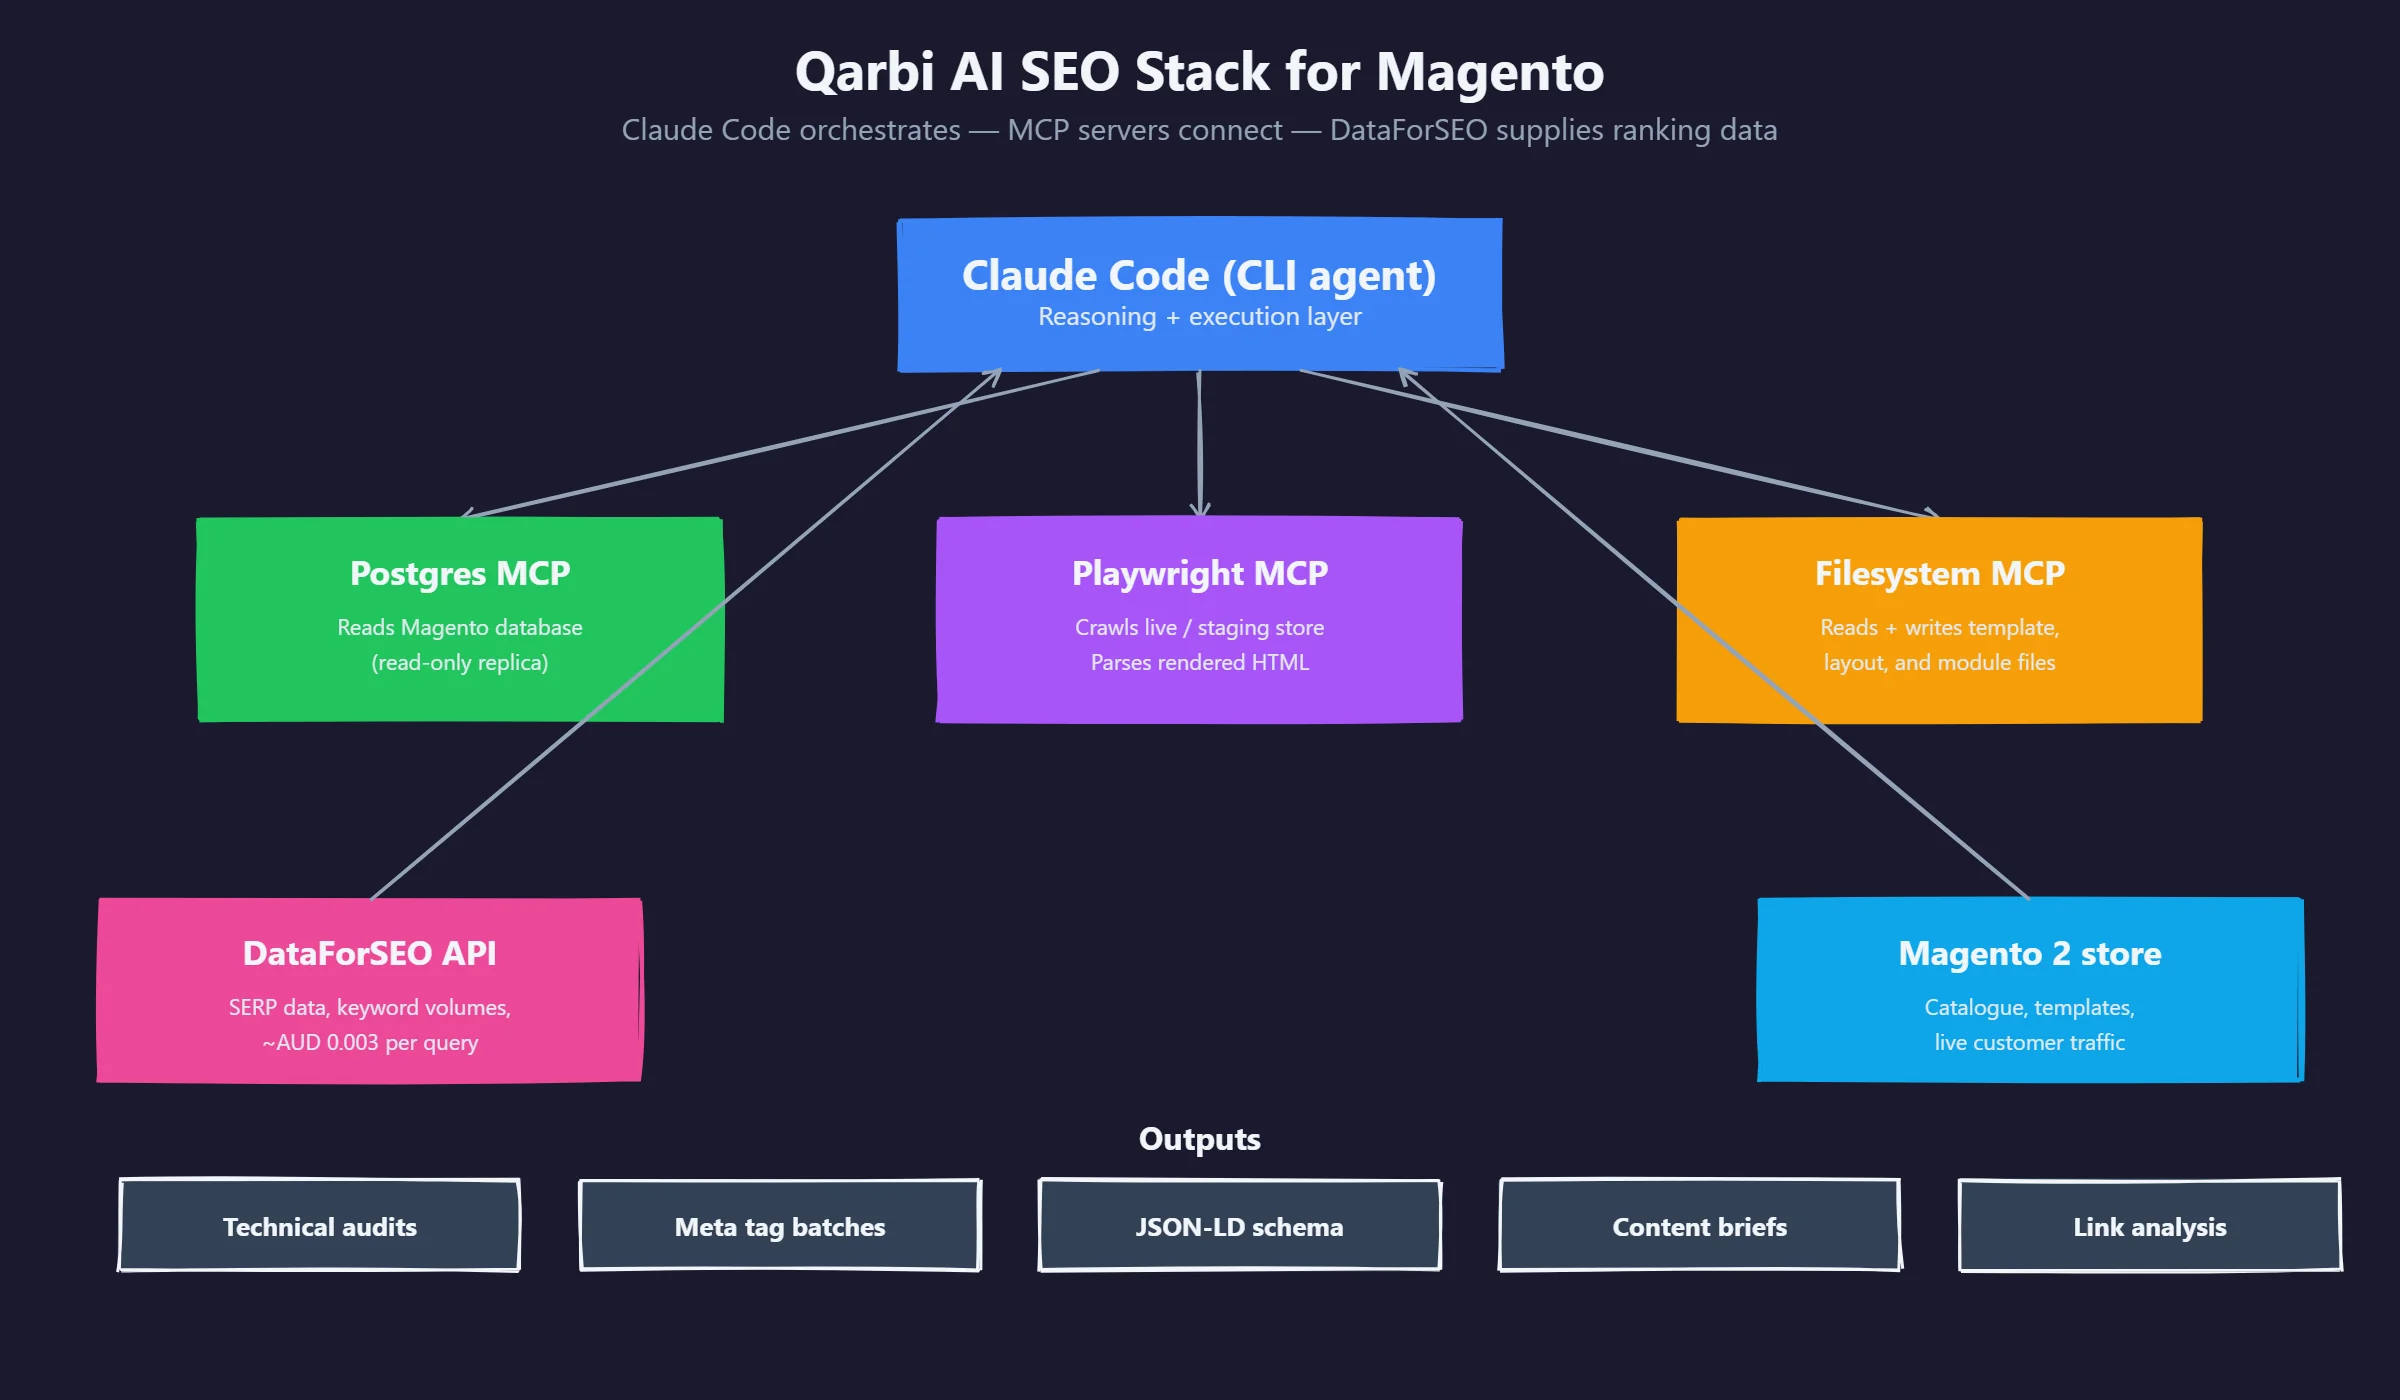Click the Magento 2 store box
2400x1400 pixels.
2030,990
